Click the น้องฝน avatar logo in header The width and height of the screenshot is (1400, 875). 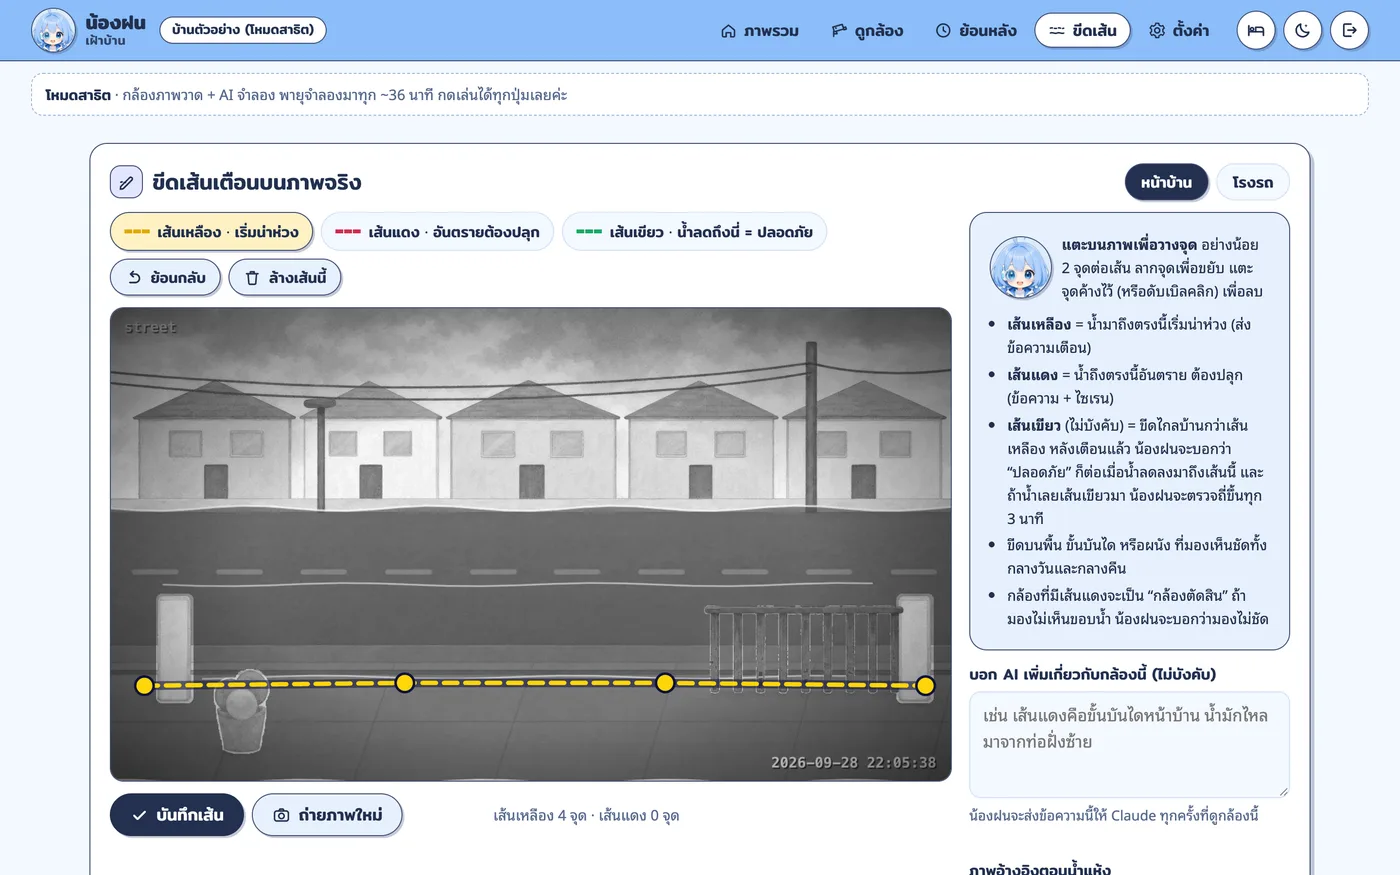[x=53, y=31]
